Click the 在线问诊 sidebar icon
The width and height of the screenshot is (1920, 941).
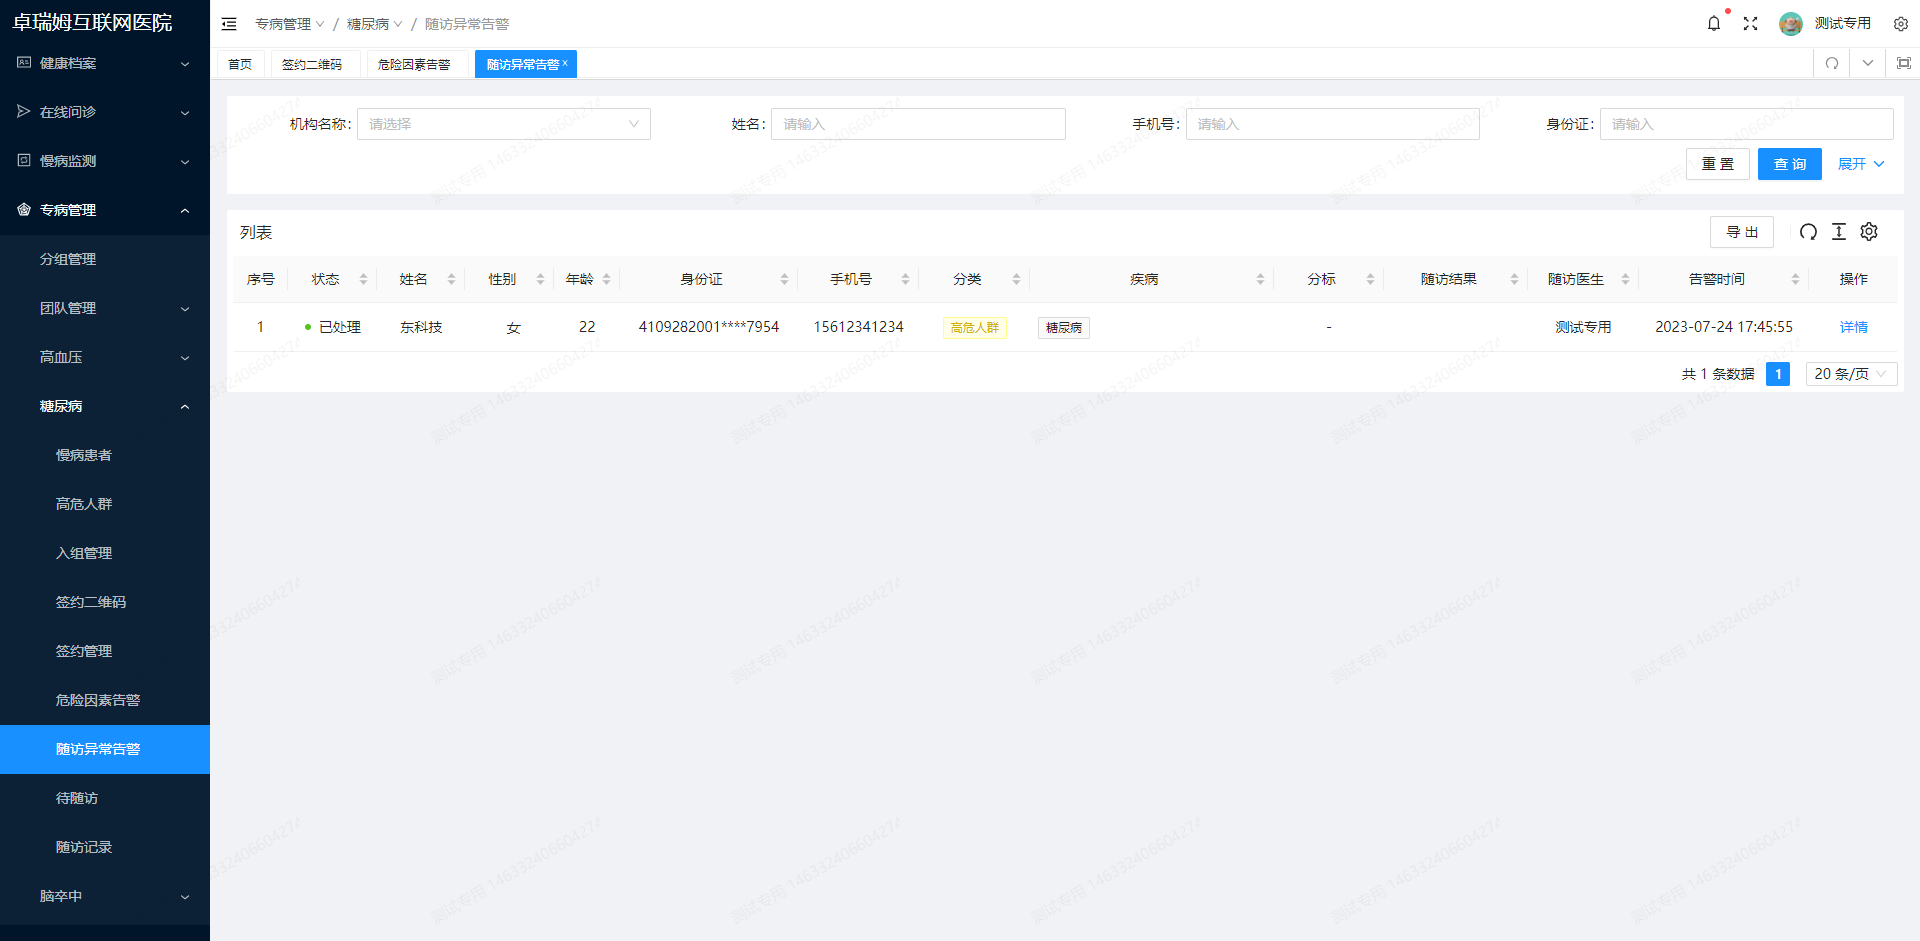click(x=24, y=112)
